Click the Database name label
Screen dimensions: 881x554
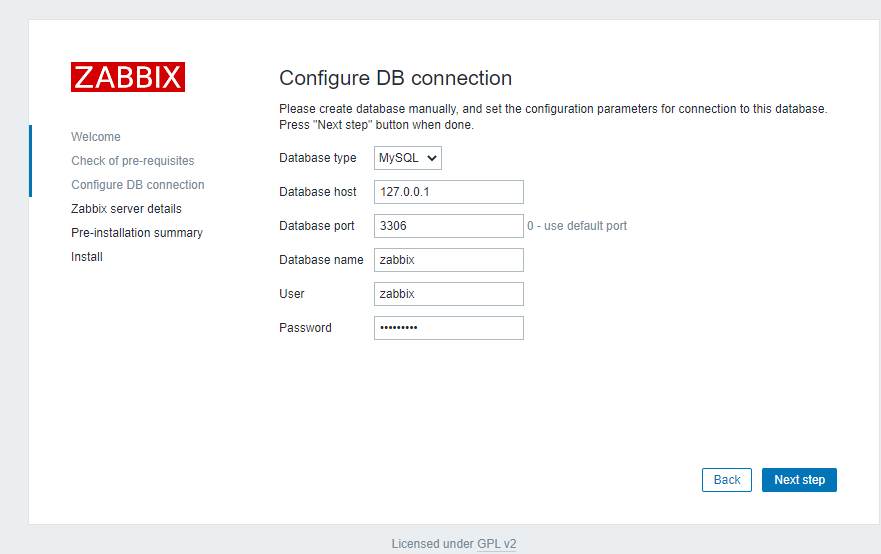pos(321,260)
